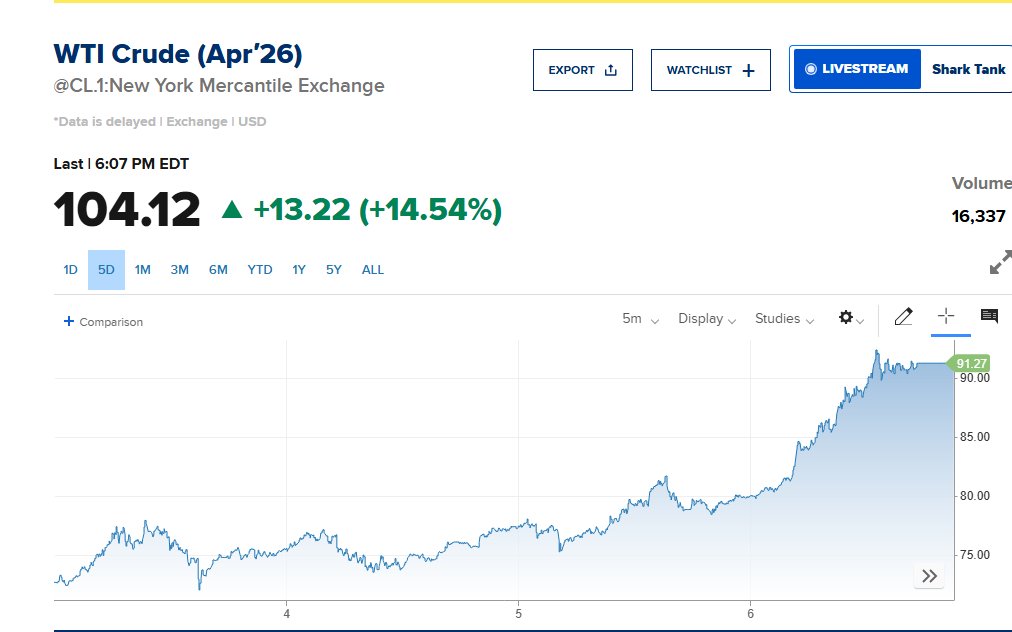The height and width of the screenshot is (632, 1012).
Task: Select the 1D time range
Action: pos(70,270)
